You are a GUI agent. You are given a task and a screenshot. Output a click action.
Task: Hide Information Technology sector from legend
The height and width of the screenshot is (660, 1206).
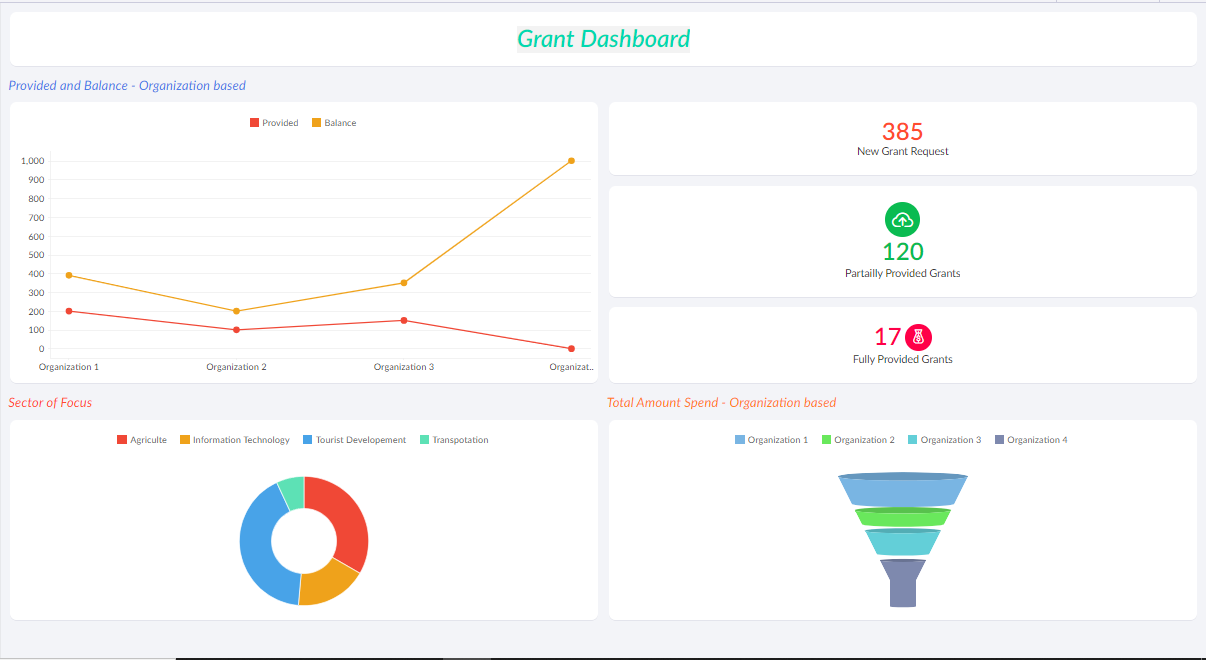pyautogui.click(x=235, y=440)
